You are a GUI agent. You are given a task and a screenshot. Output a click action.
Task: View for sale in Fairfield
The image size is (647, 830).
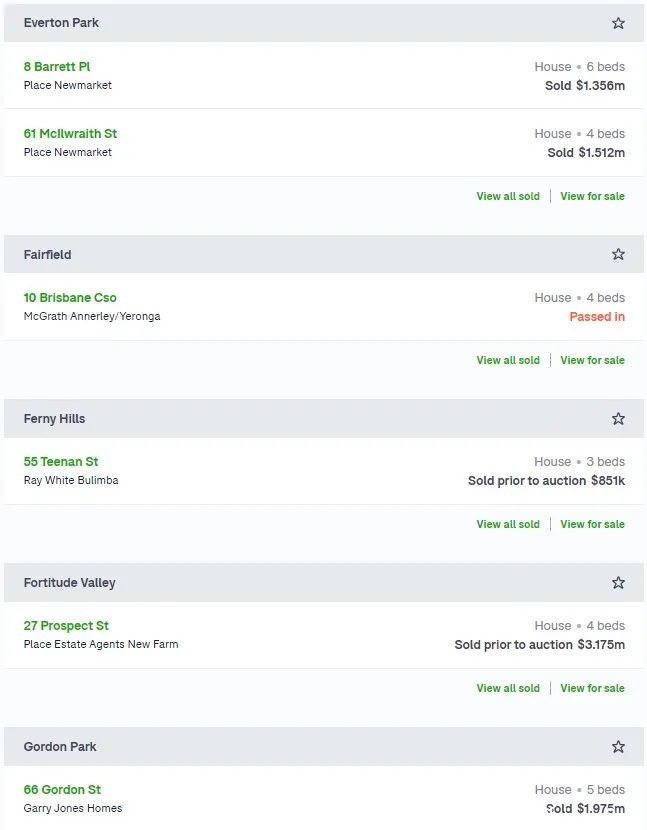pyautogui.click(x=592, y=360)
